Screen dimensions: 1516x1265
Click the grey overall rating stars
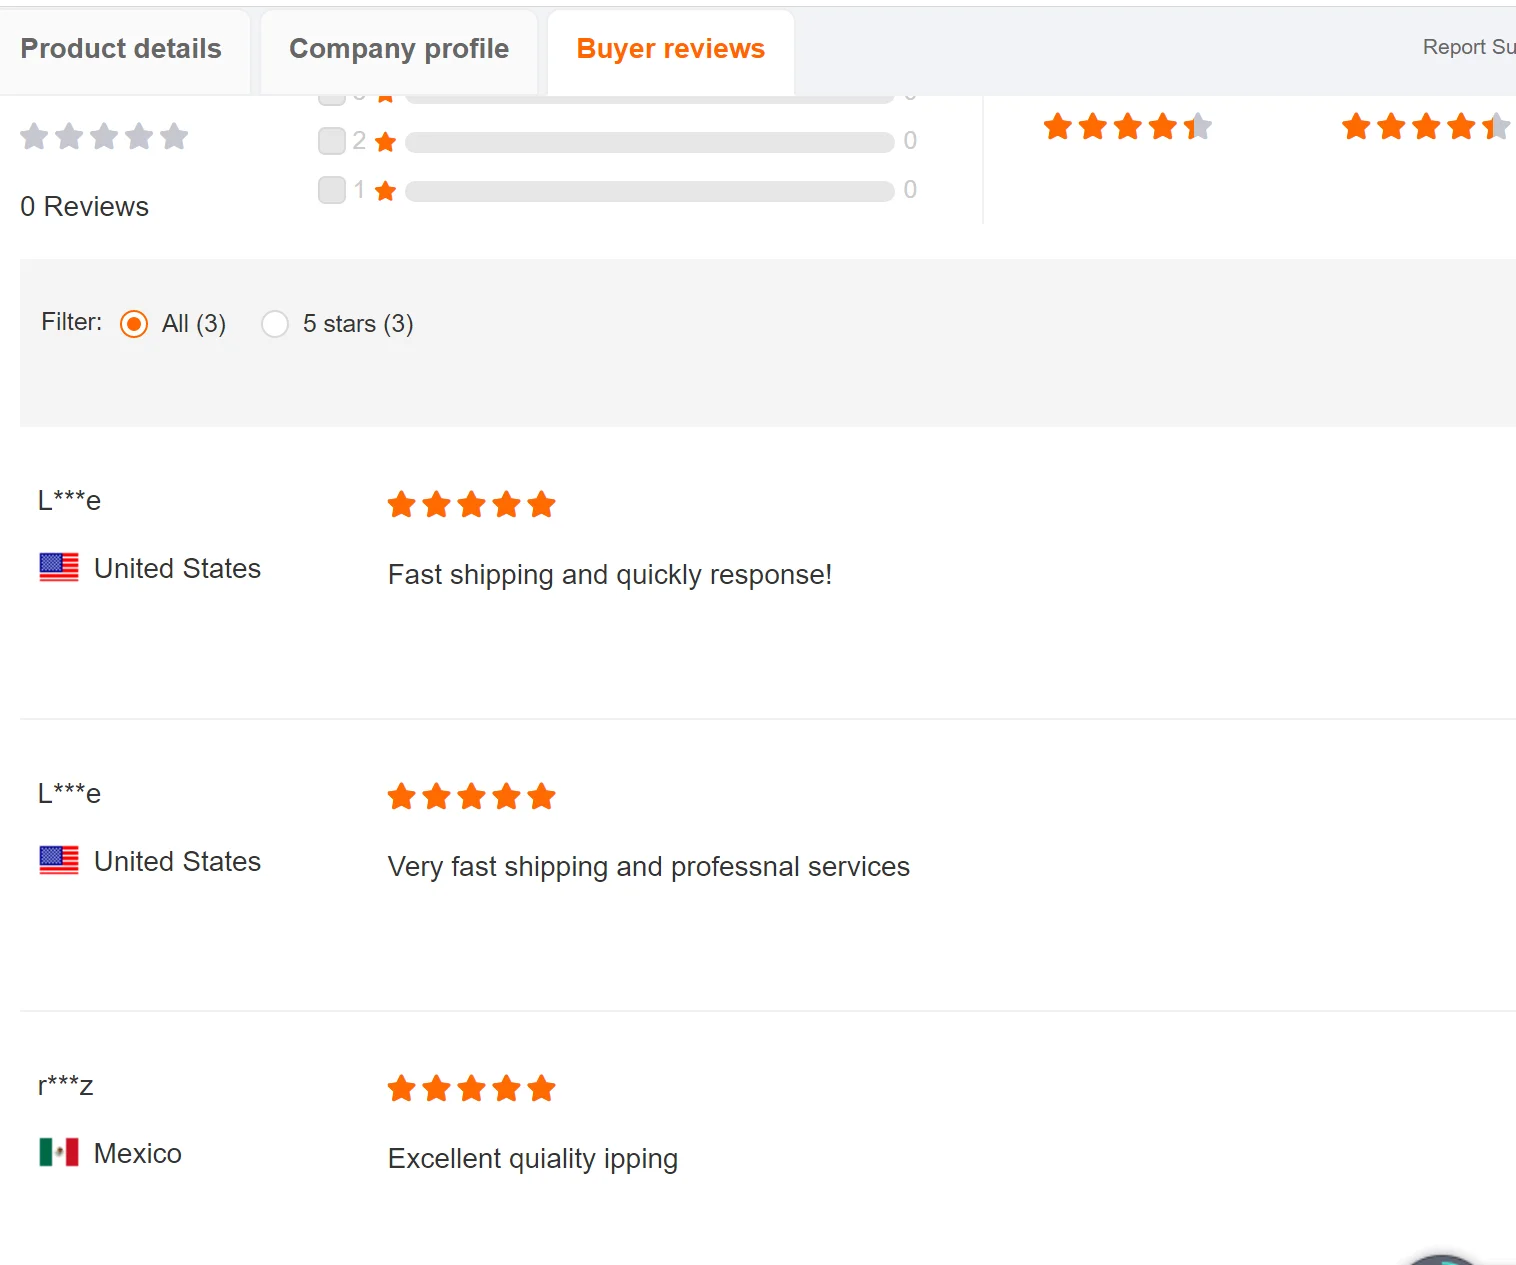(x=104, y=136)
